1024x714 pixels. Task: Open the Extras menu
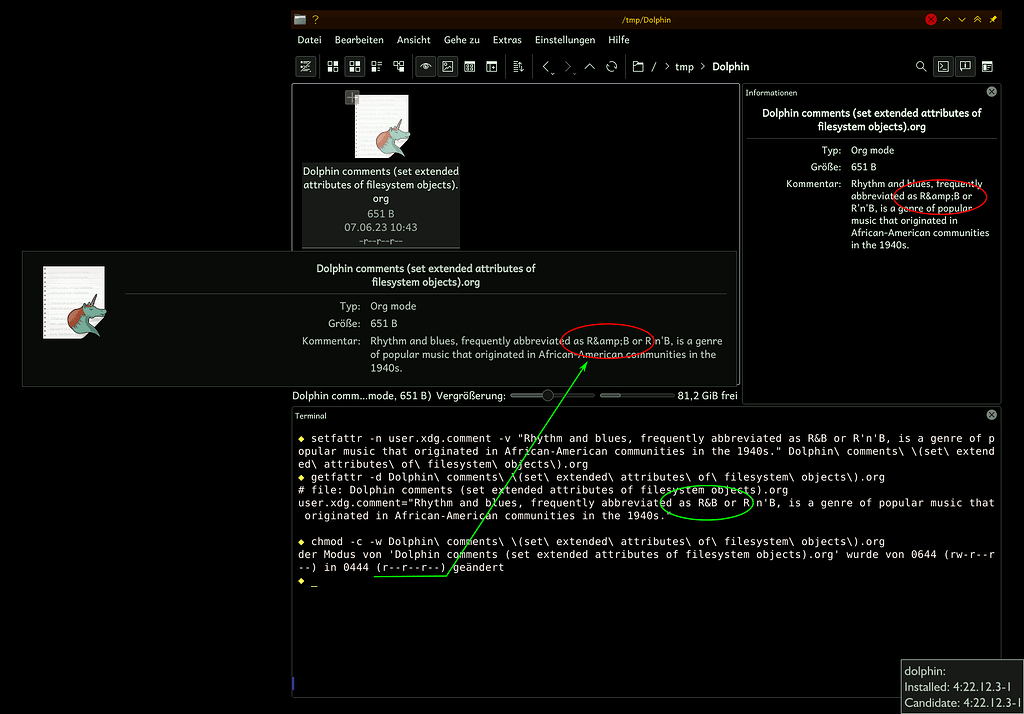[x=507, y=40]
